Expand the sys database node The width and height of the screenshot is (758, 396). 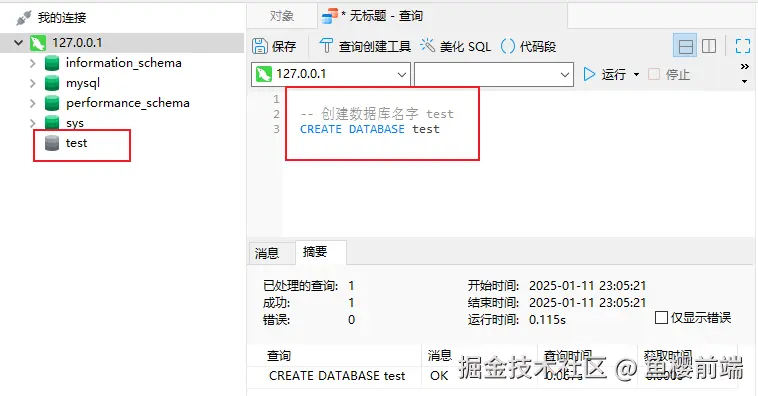pyautogui.click(x=32, y=123)
